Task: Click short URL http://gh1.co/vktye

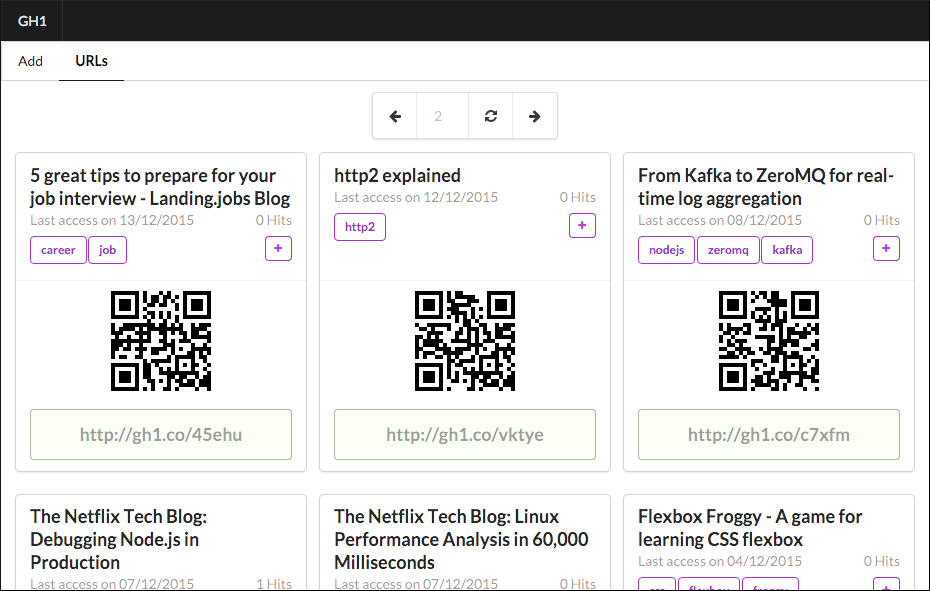Action: pos(464,434)
